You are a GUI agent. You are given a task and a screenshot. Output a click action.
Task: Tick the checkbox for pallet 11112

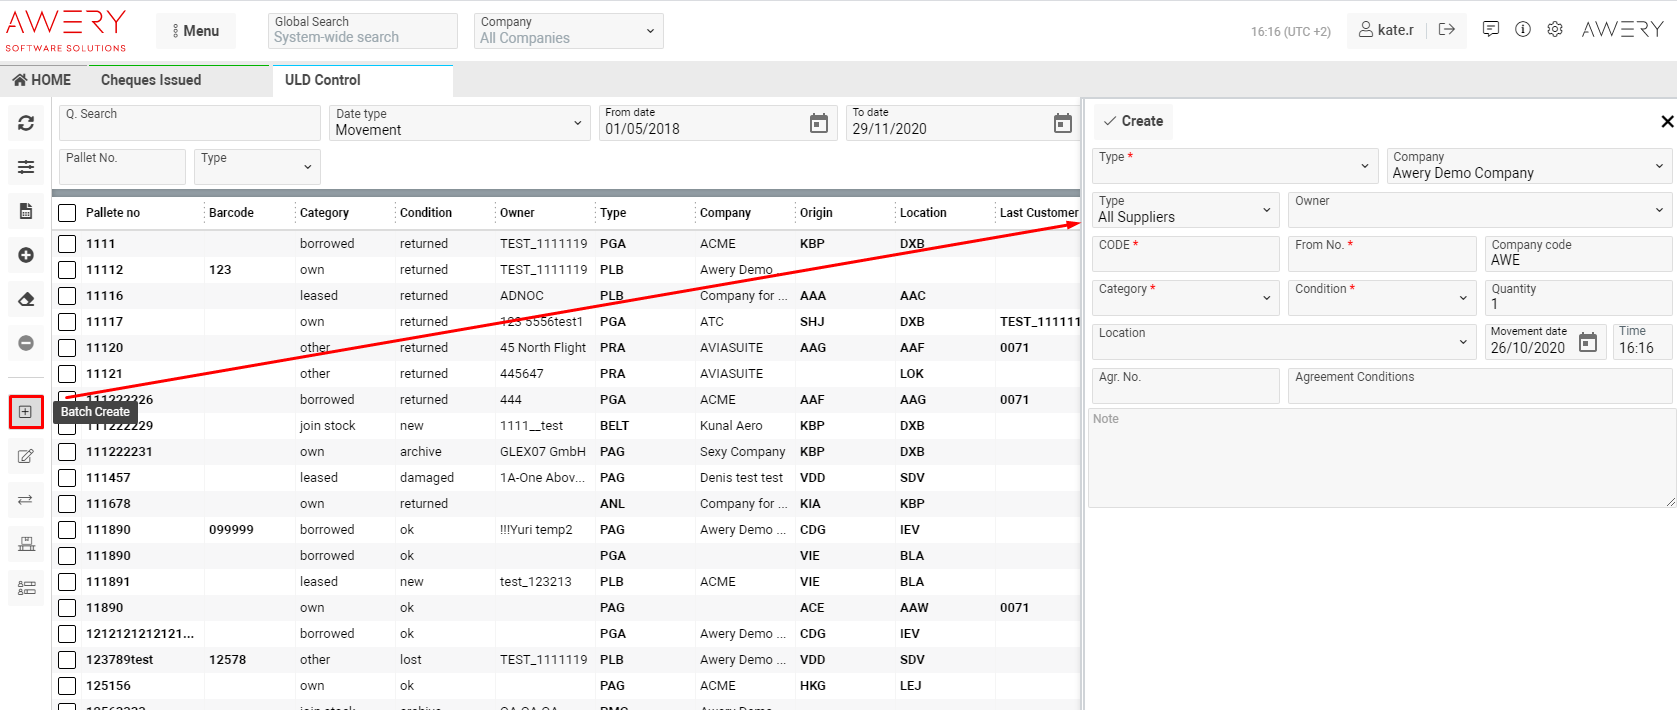click(x=67, y=270)
